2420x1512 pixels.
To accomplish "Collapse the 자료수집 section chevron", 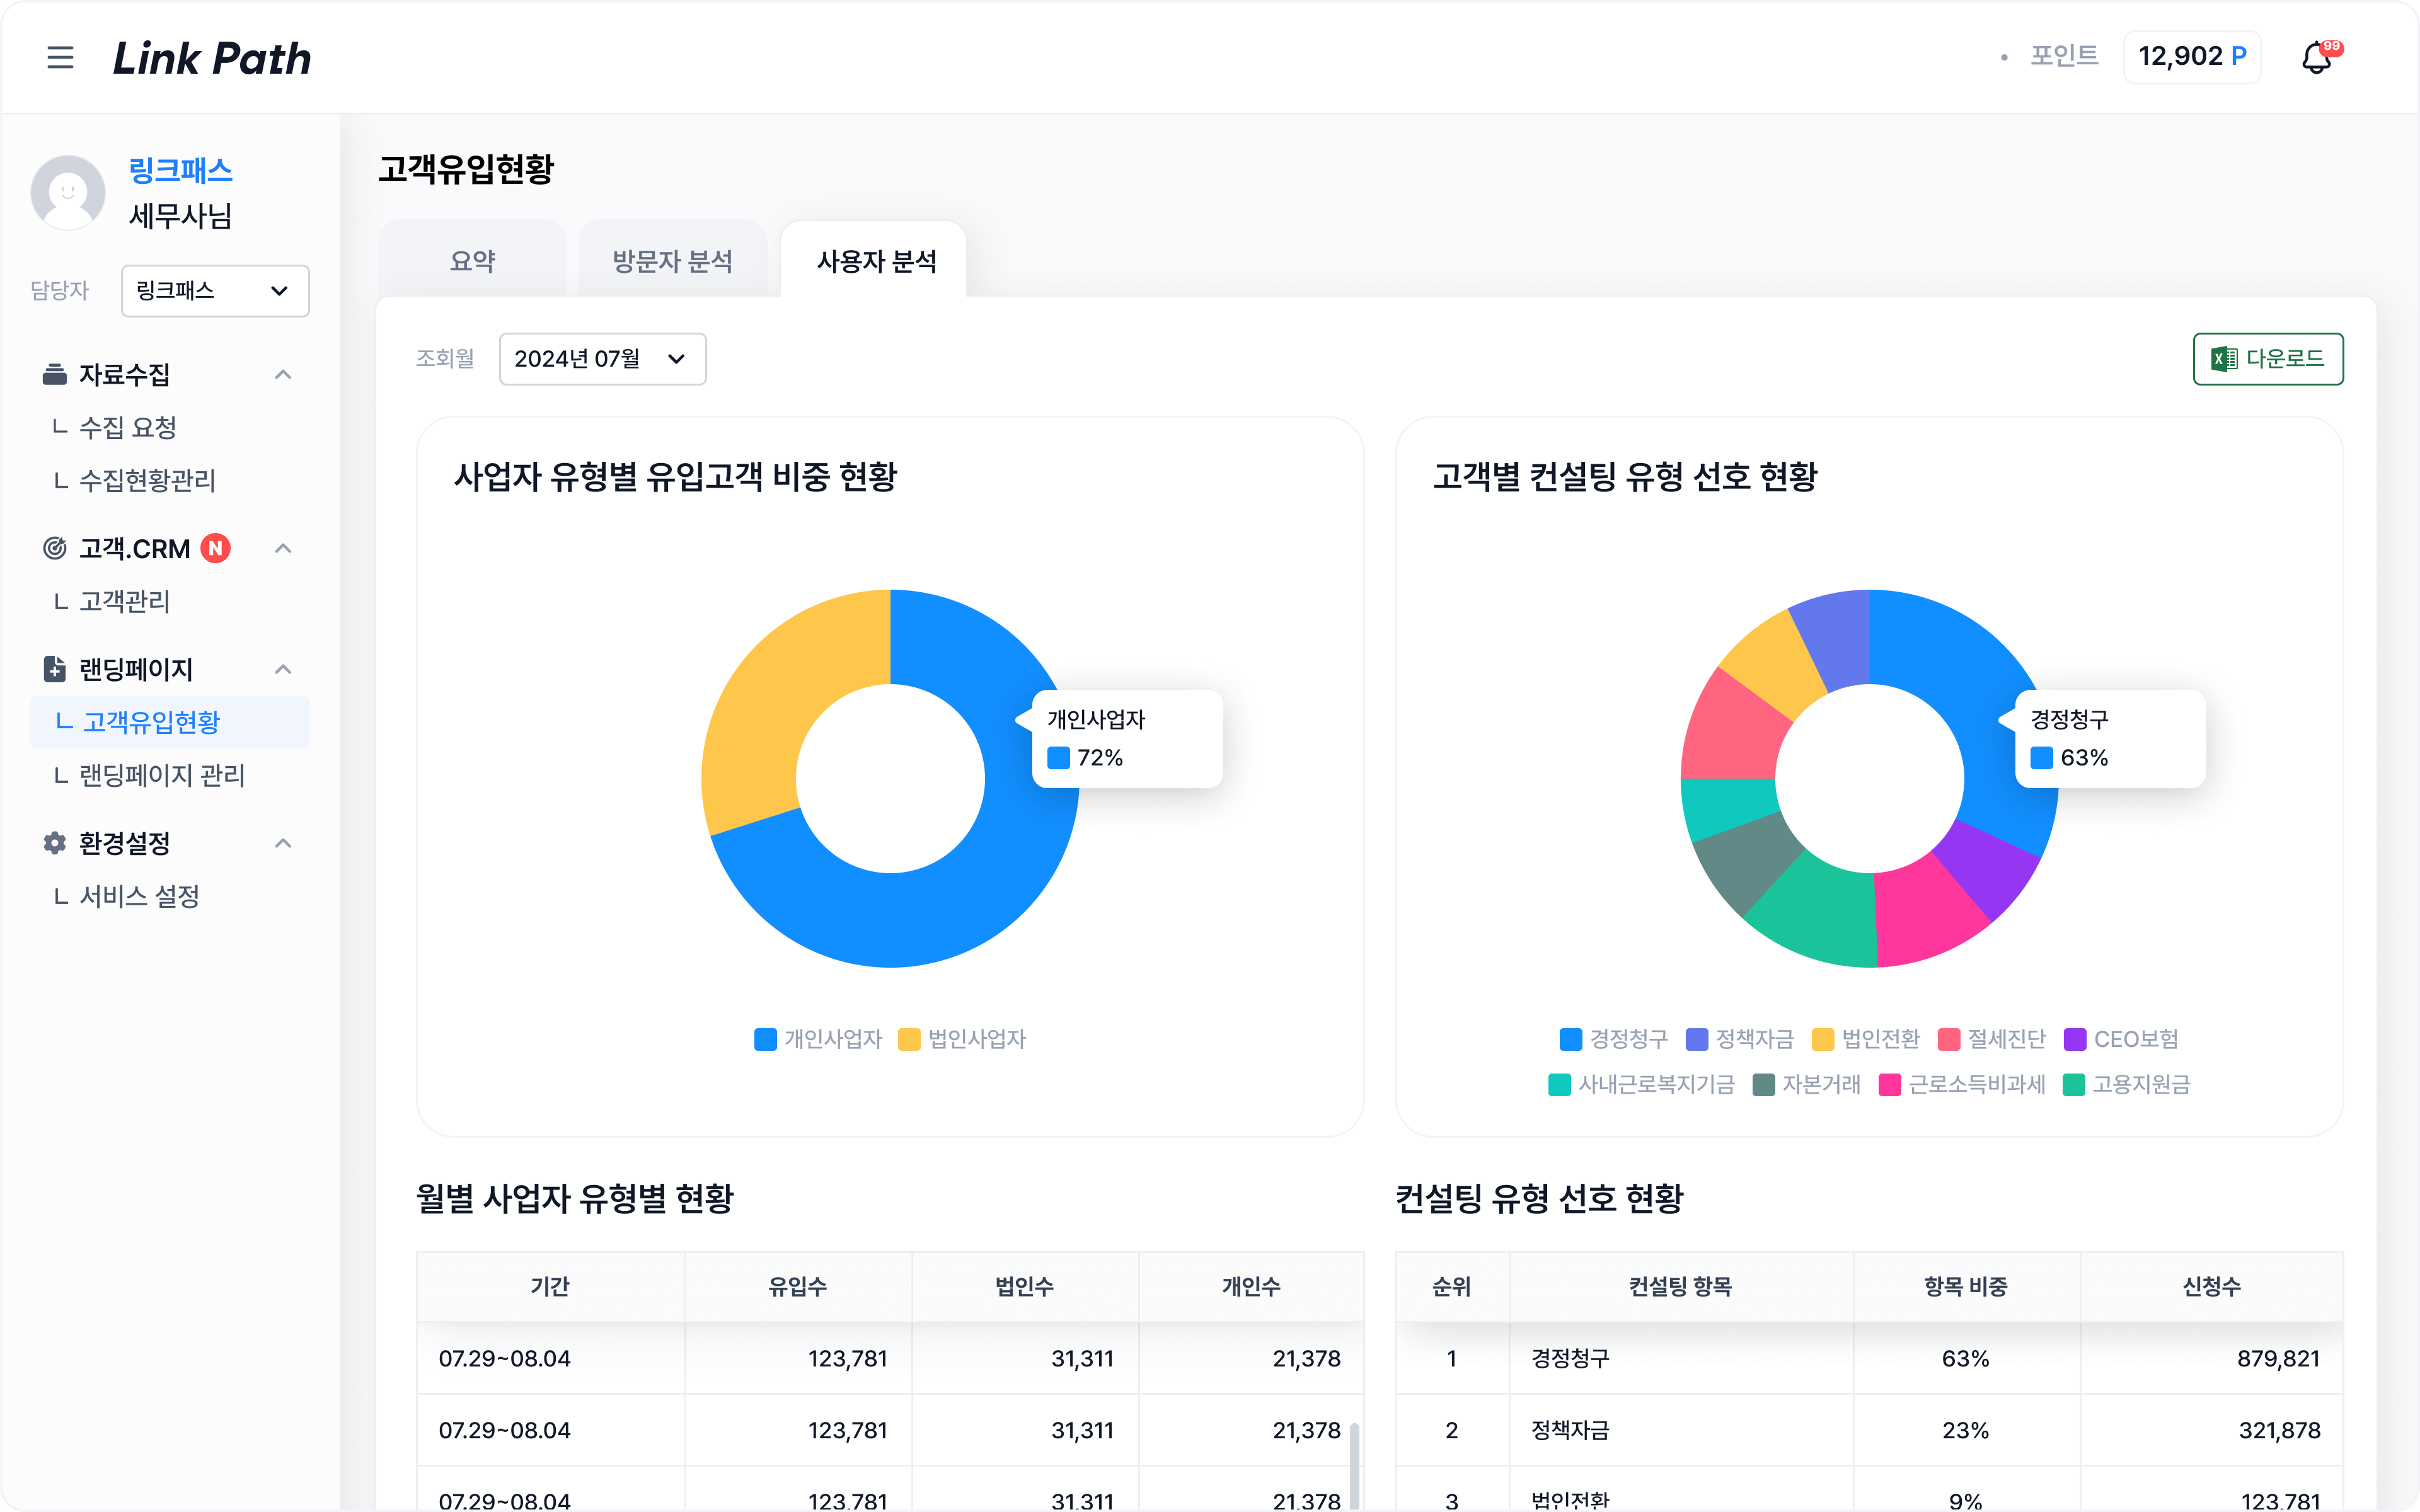I will pyautogui.click(x=283, y=375).
